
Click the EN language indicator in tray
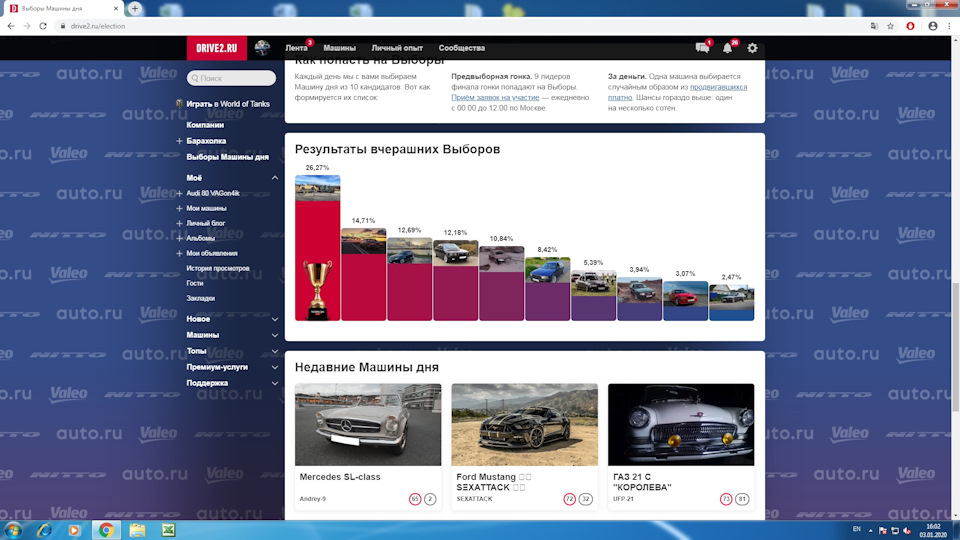pos(857,529)
